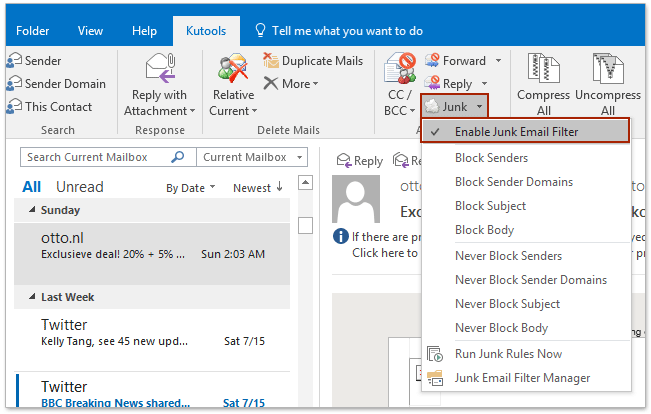
Task: Click the Uncompress All icon
Action: (608, 68)
